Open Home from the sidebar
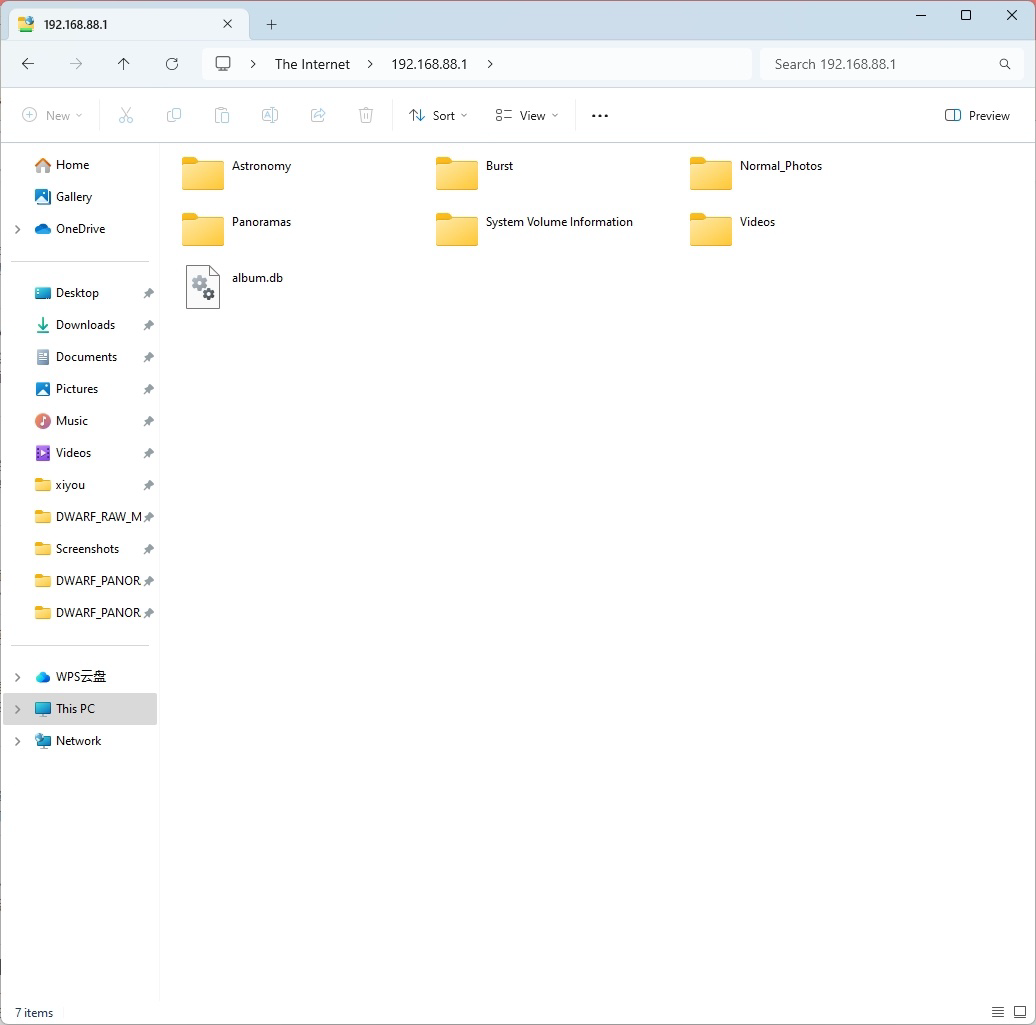This screenshot has height=1025, width=1036. pyautogui.click(x=74, y=164)
